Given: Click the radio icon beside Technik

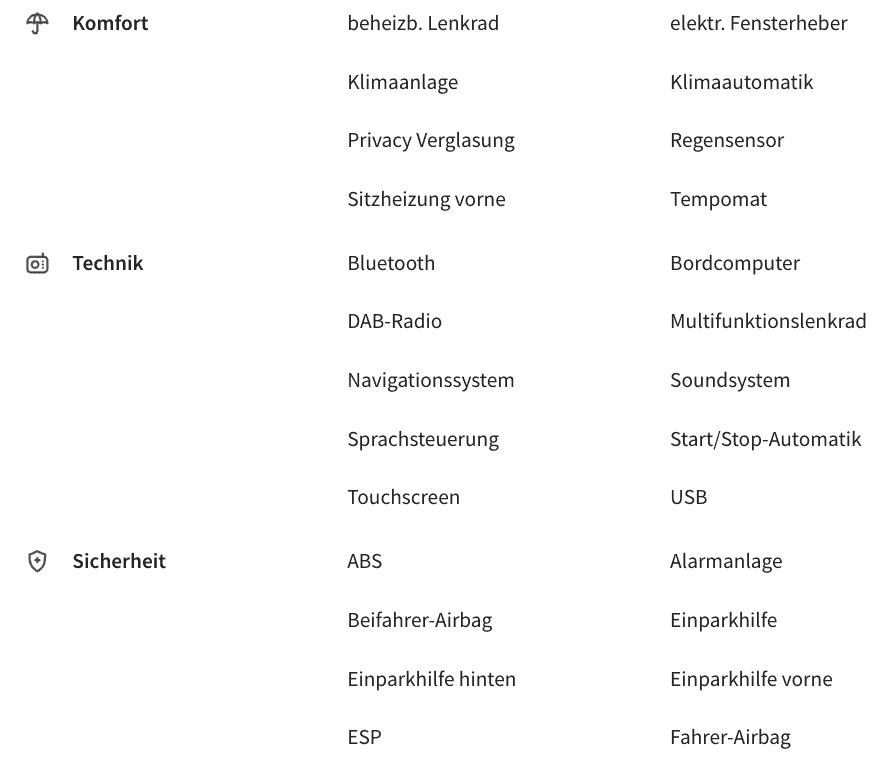Looking at the screenshot, I should (37, 264).
